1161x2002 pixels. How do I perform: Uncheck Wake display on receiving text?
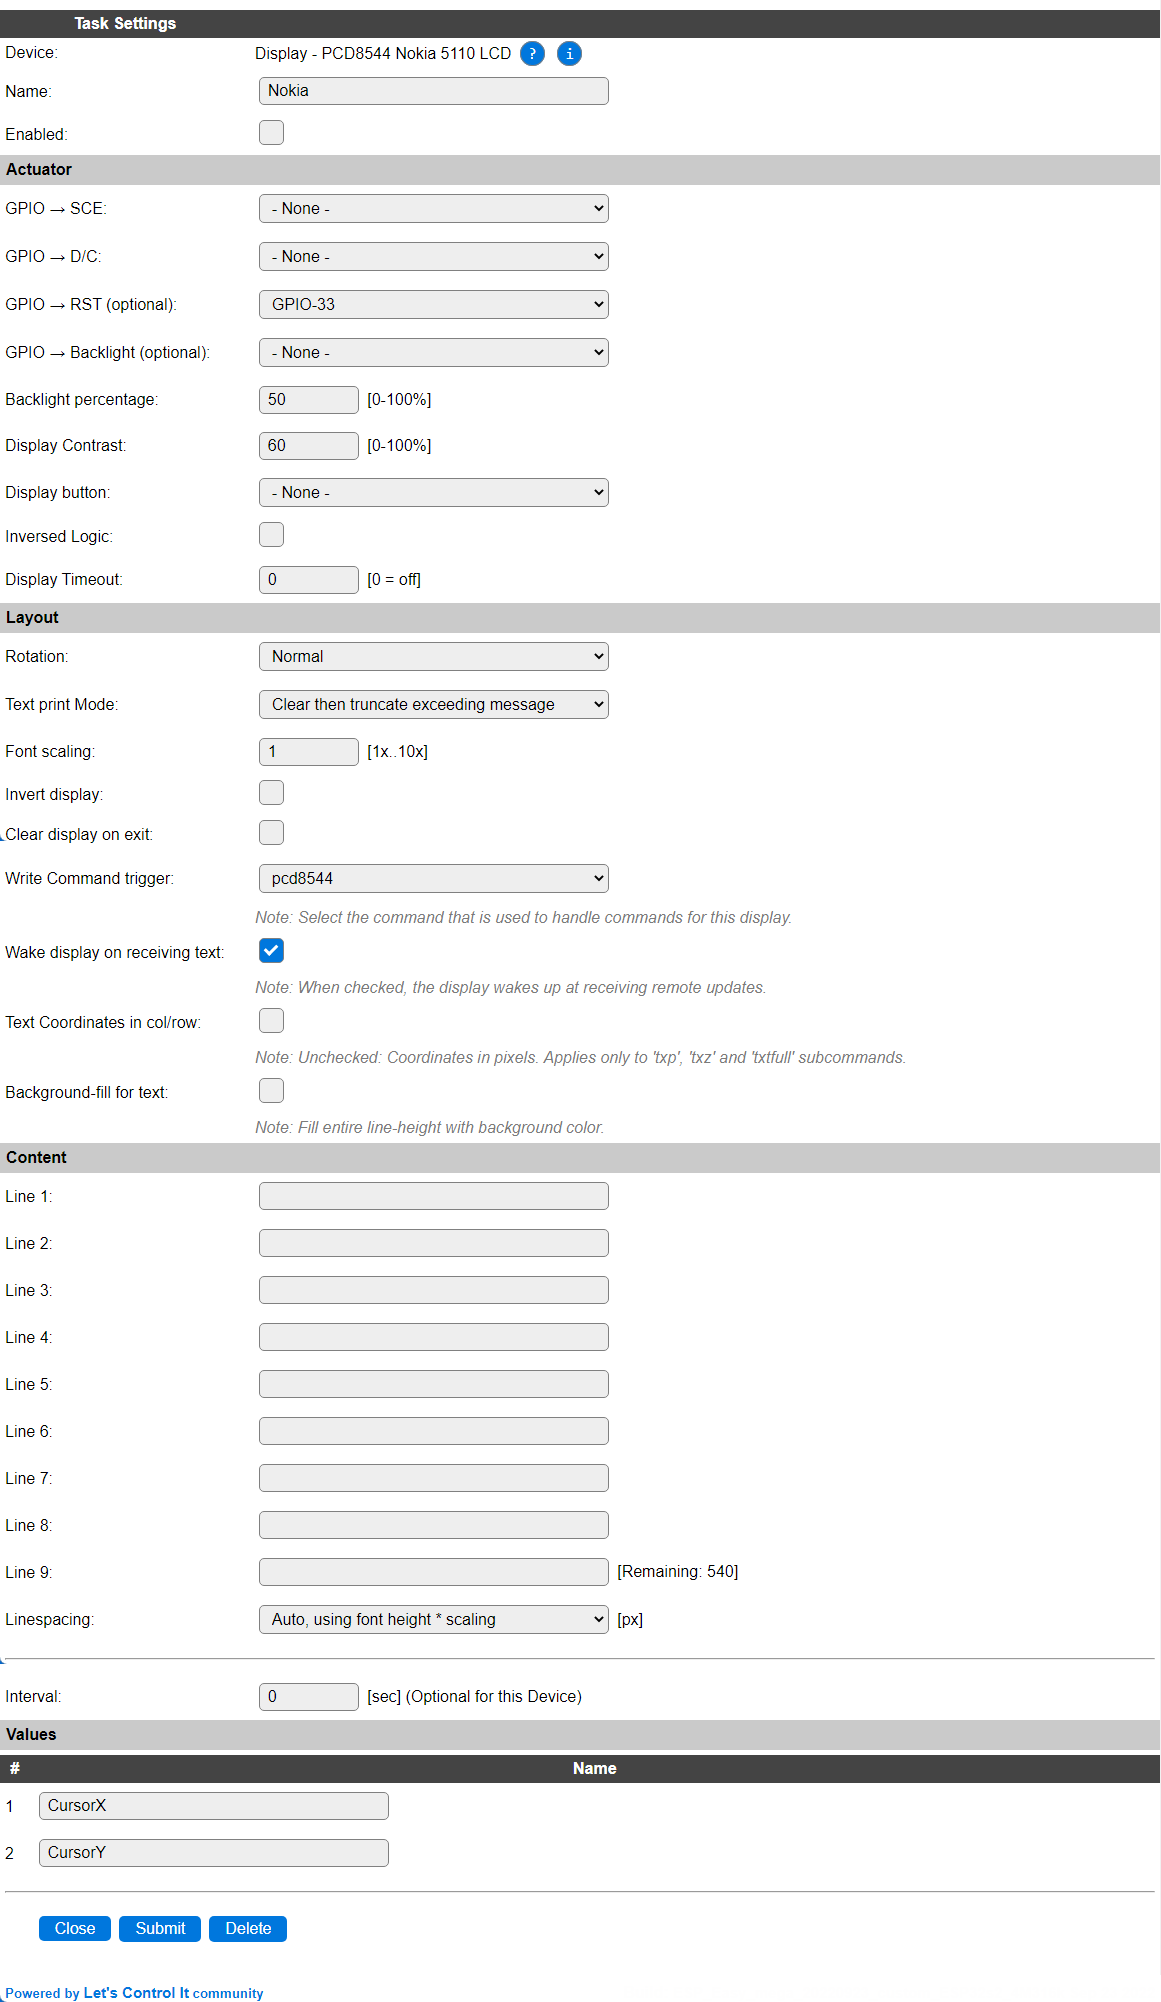pos(271,951)
